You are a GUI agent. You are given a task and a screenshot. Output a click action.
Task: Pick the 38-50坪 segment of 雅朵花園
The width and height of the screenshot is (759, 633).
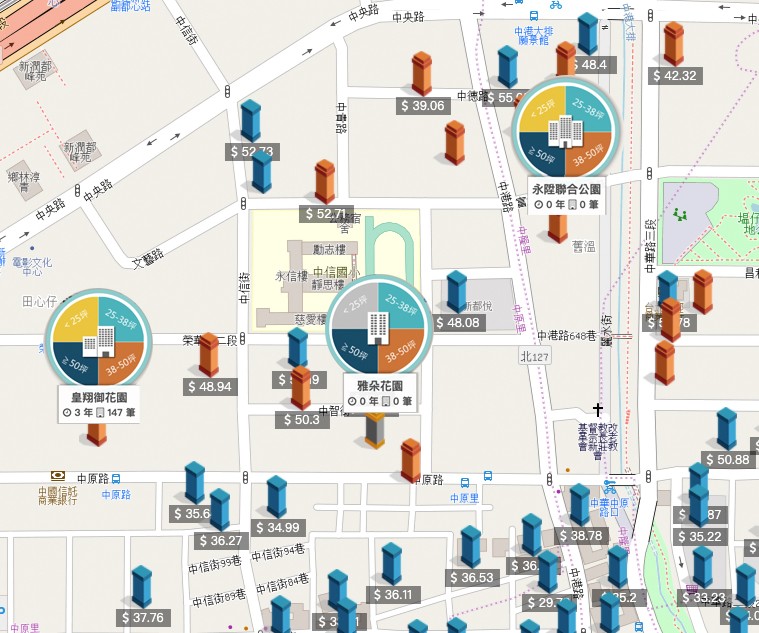pos(401,349)
